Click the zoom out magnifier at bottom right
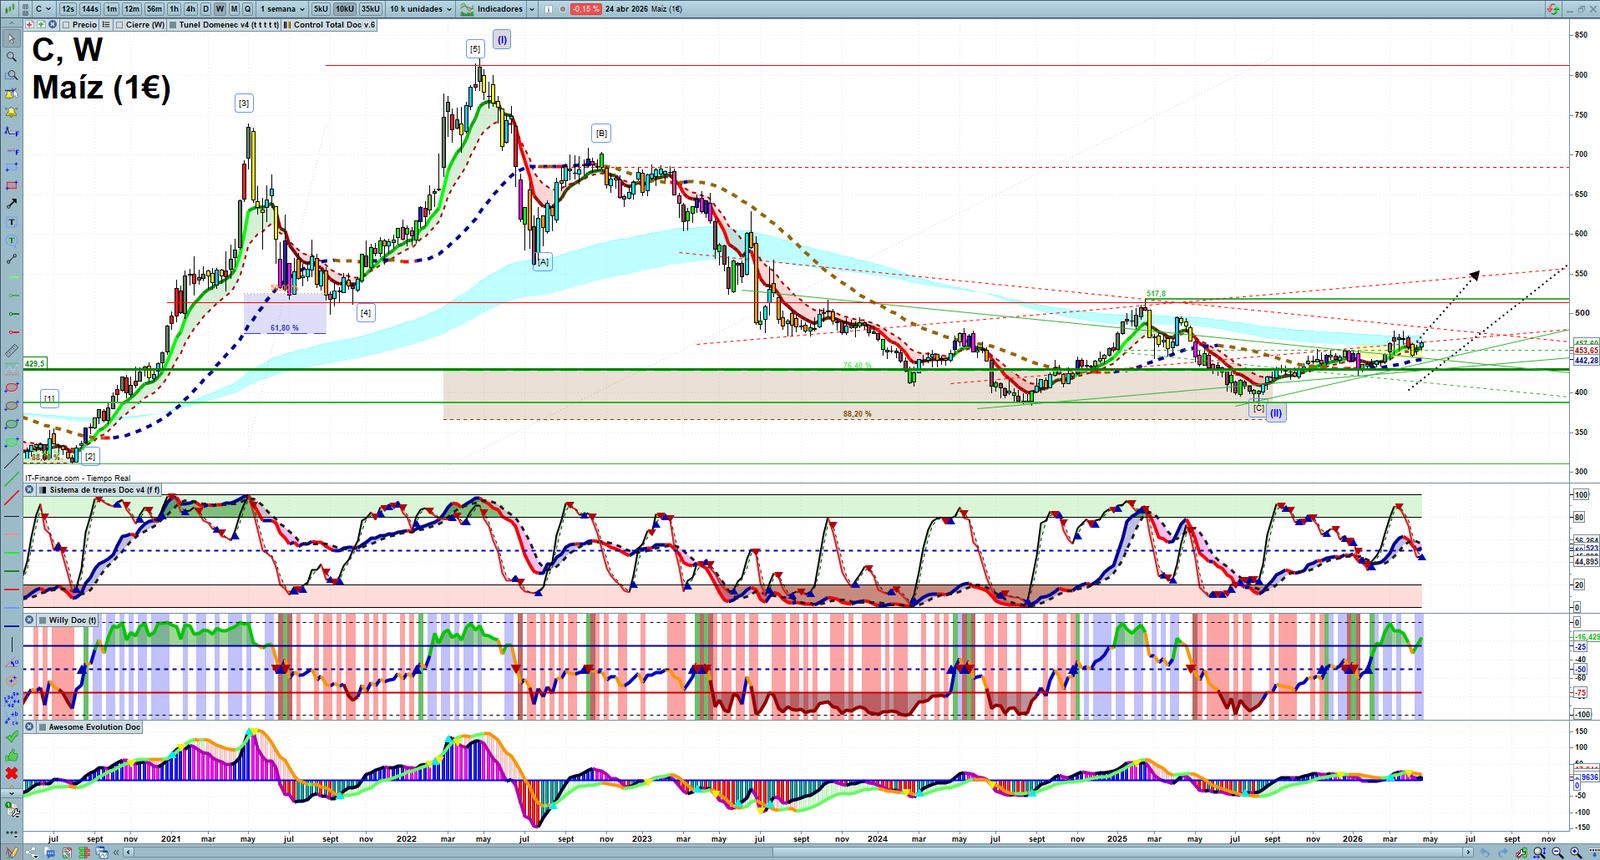This screenshot has height=860, width=1600. (1558, 852)
